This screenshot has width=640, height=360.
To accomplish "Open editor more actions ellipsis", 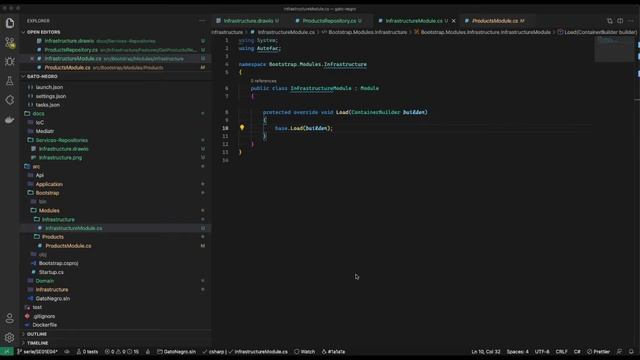I will pyautogui.click(x=631, y=21).
